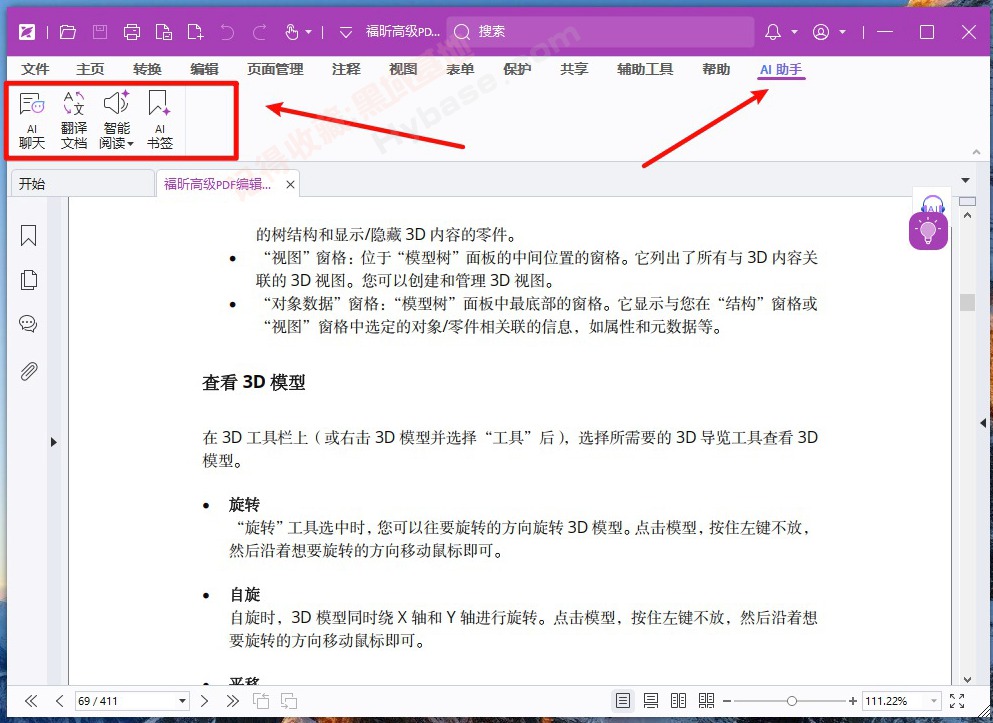This screenshot has height=723, width=993.
Task: Select the hand tool icon
Action: [x=291, y=32]
